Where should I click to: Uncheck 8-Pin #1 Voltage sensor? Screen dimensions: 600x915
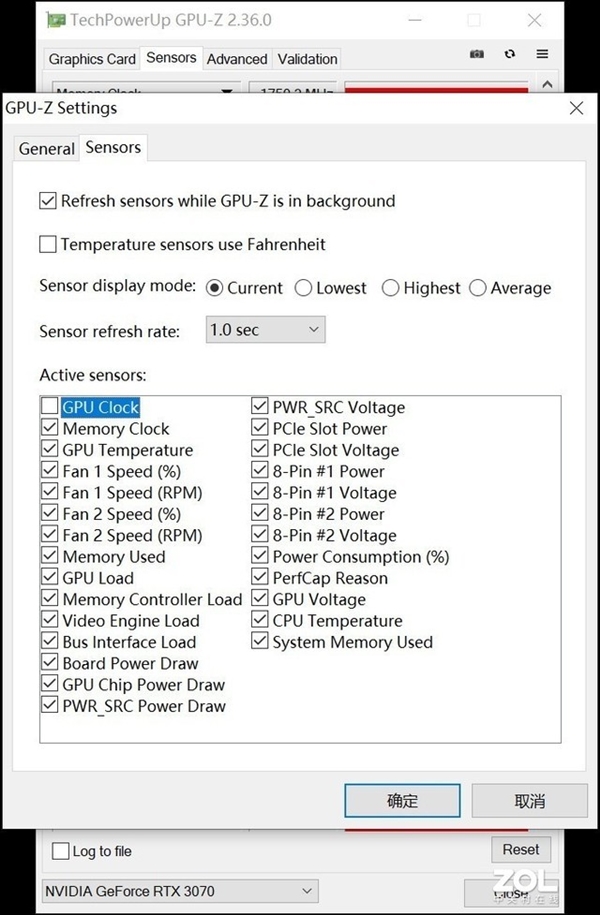(260, 493)
